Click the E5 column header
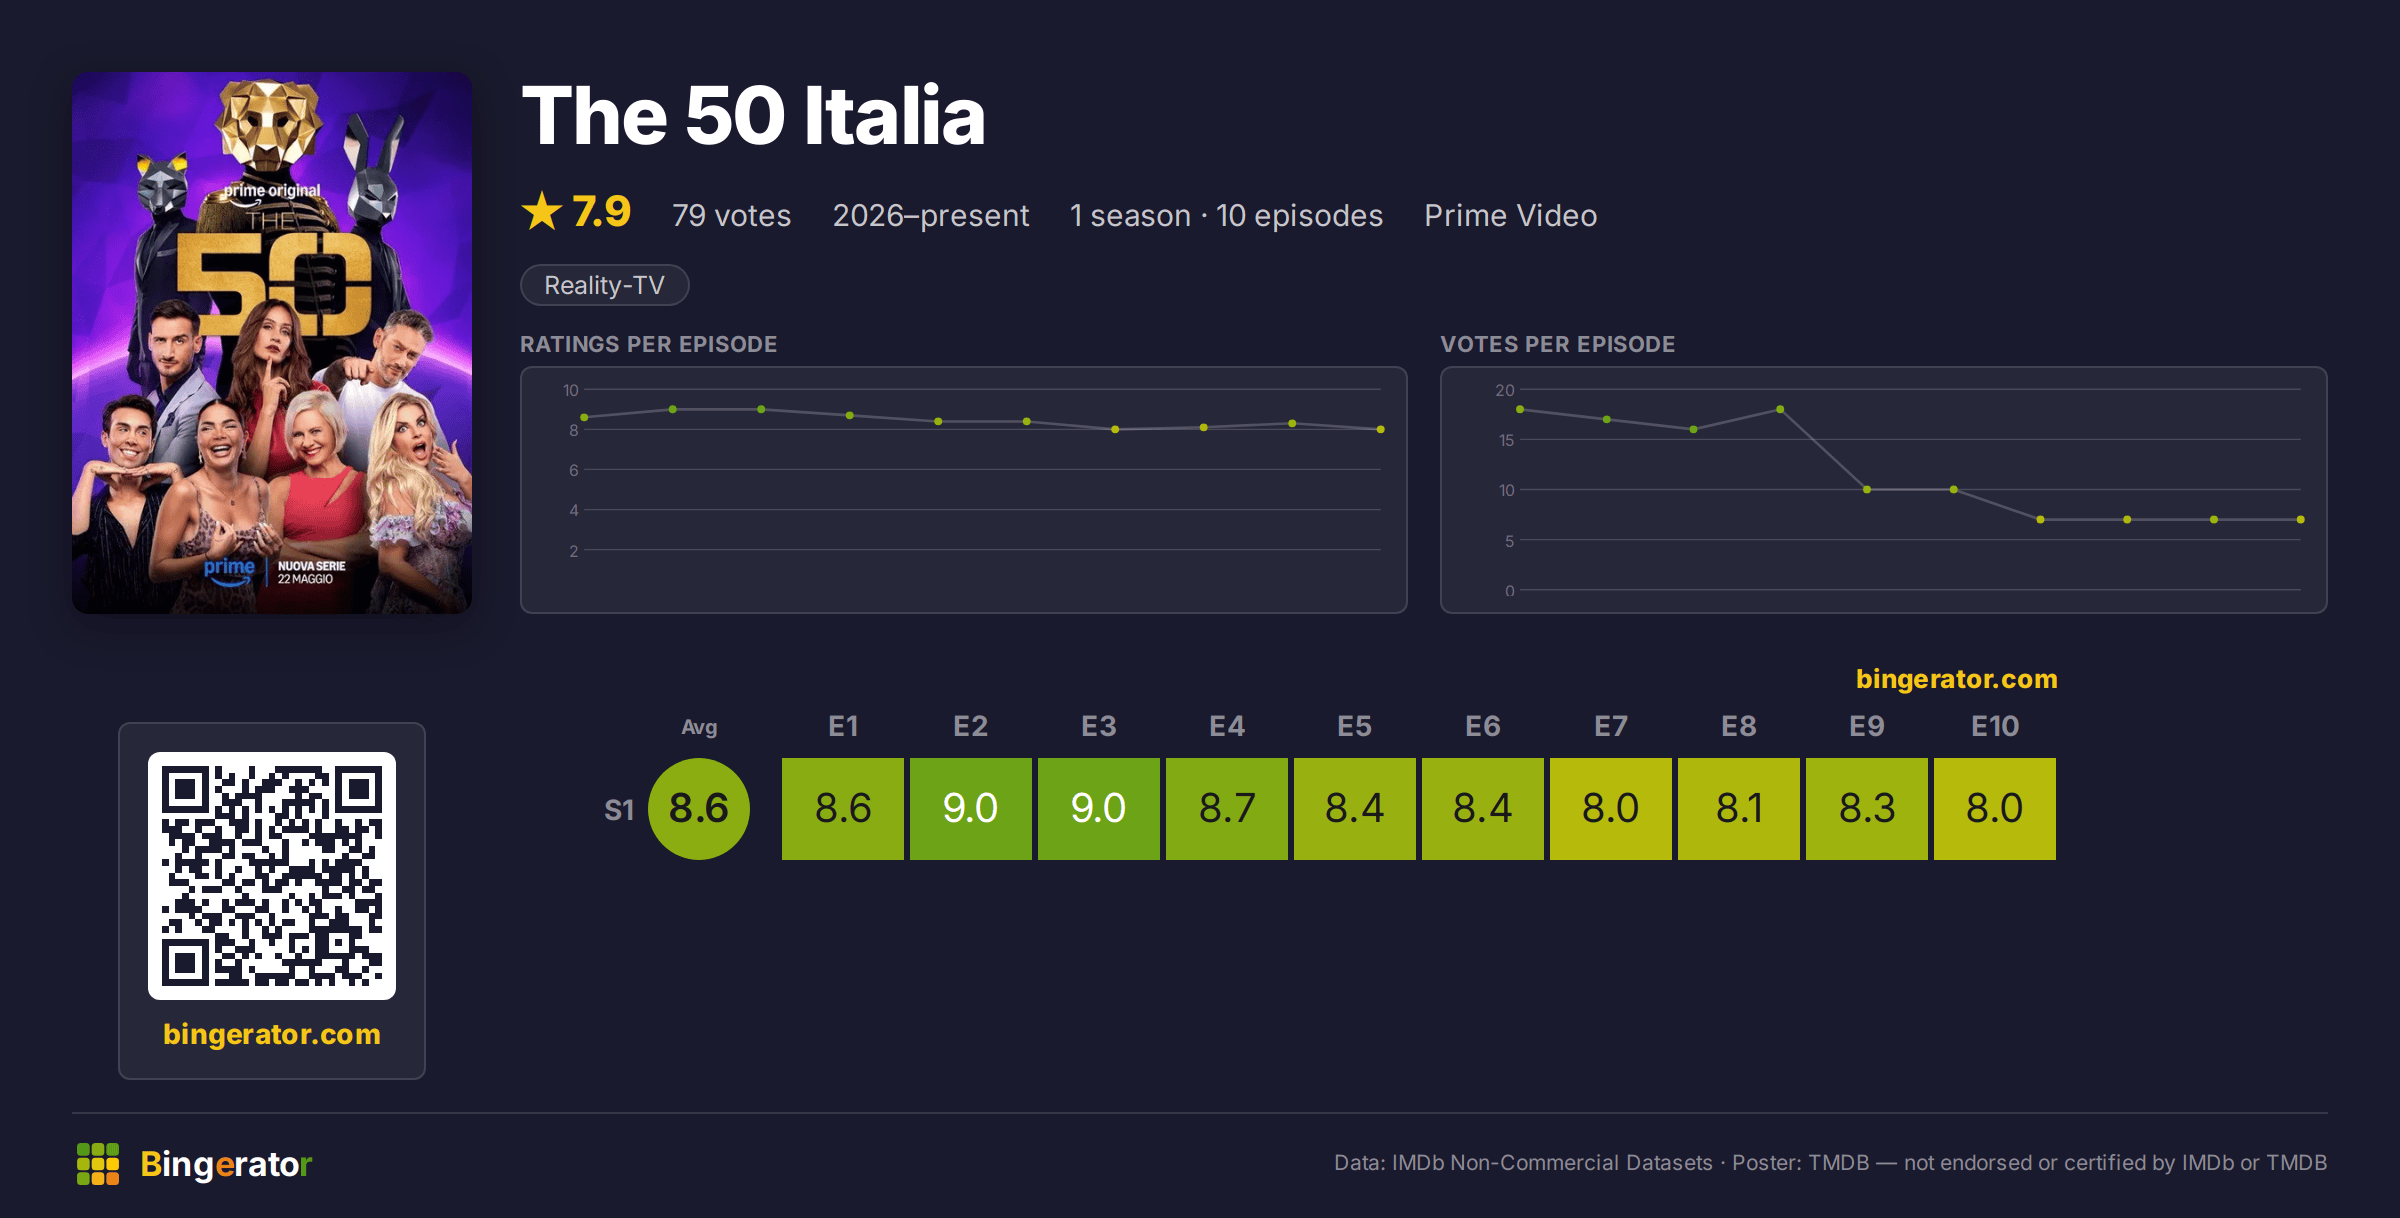This screenshot has width=2400, height=1218. [1355, 726]
